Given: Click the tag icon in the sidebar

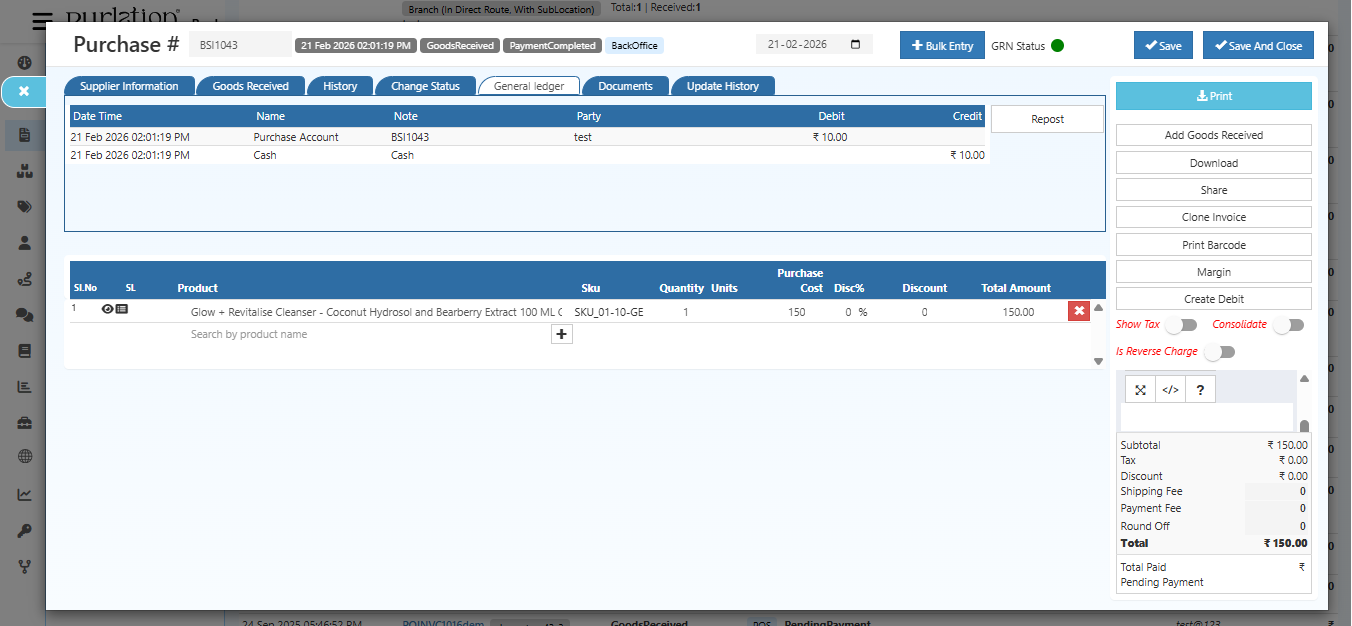Looking at the screenshot, I should click(23, 206).
